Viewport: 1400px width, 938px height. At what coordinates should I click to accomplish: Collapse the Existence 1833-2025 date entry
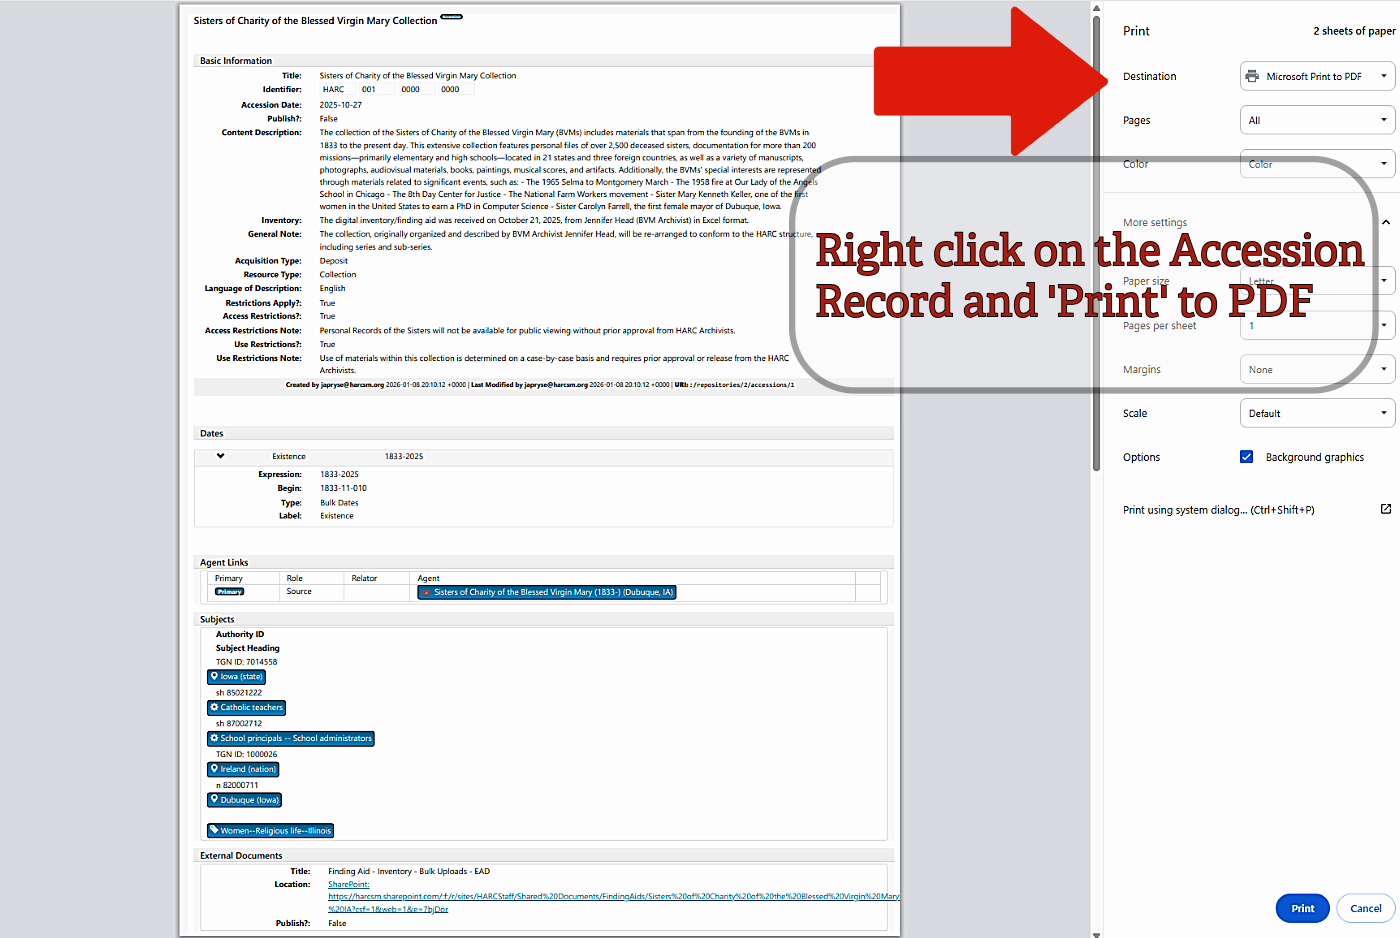(221, 455)
